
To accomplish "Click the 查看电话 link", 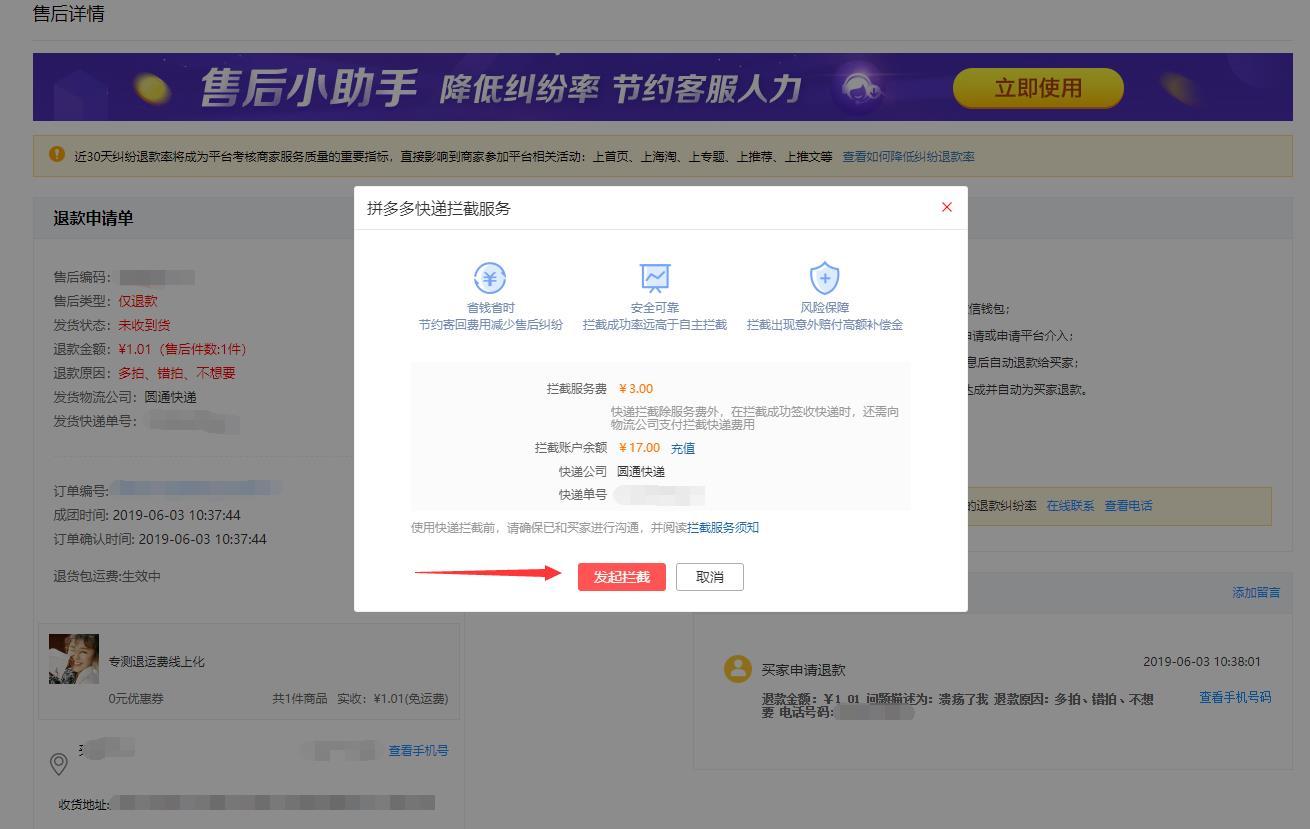I will click(1128, 506).
